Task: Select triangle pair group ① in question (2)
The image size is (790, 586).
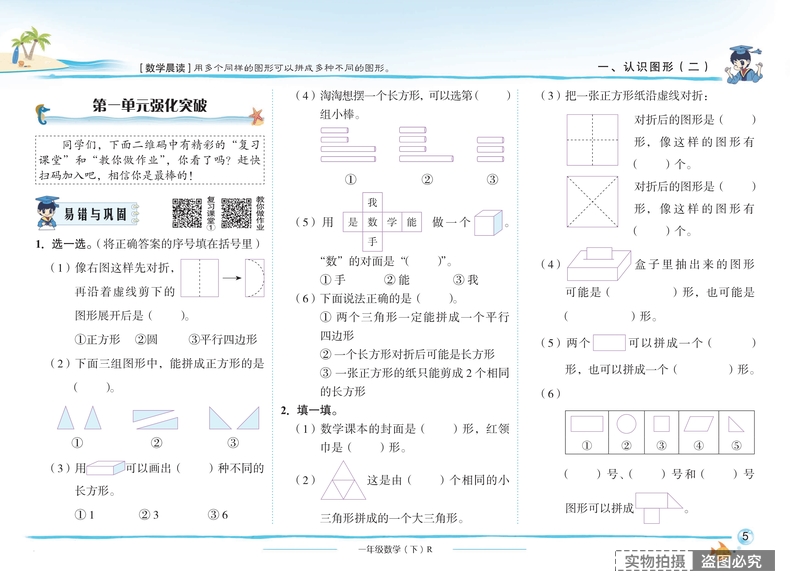Action: click(x=79, y=418)
